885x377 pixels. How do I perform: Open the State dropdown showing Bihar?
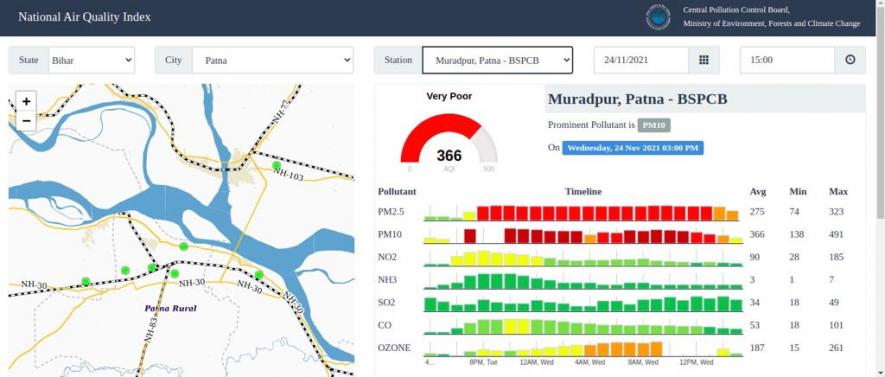coord(91,60)
